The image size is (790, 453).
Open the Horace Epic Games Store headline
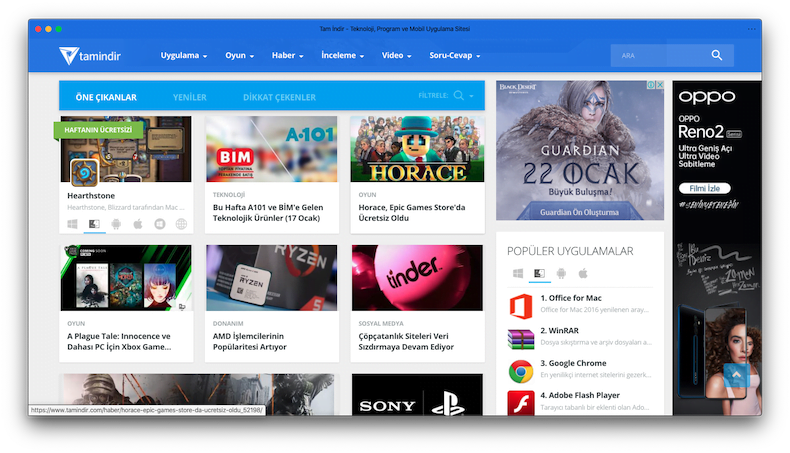[412, 213]
